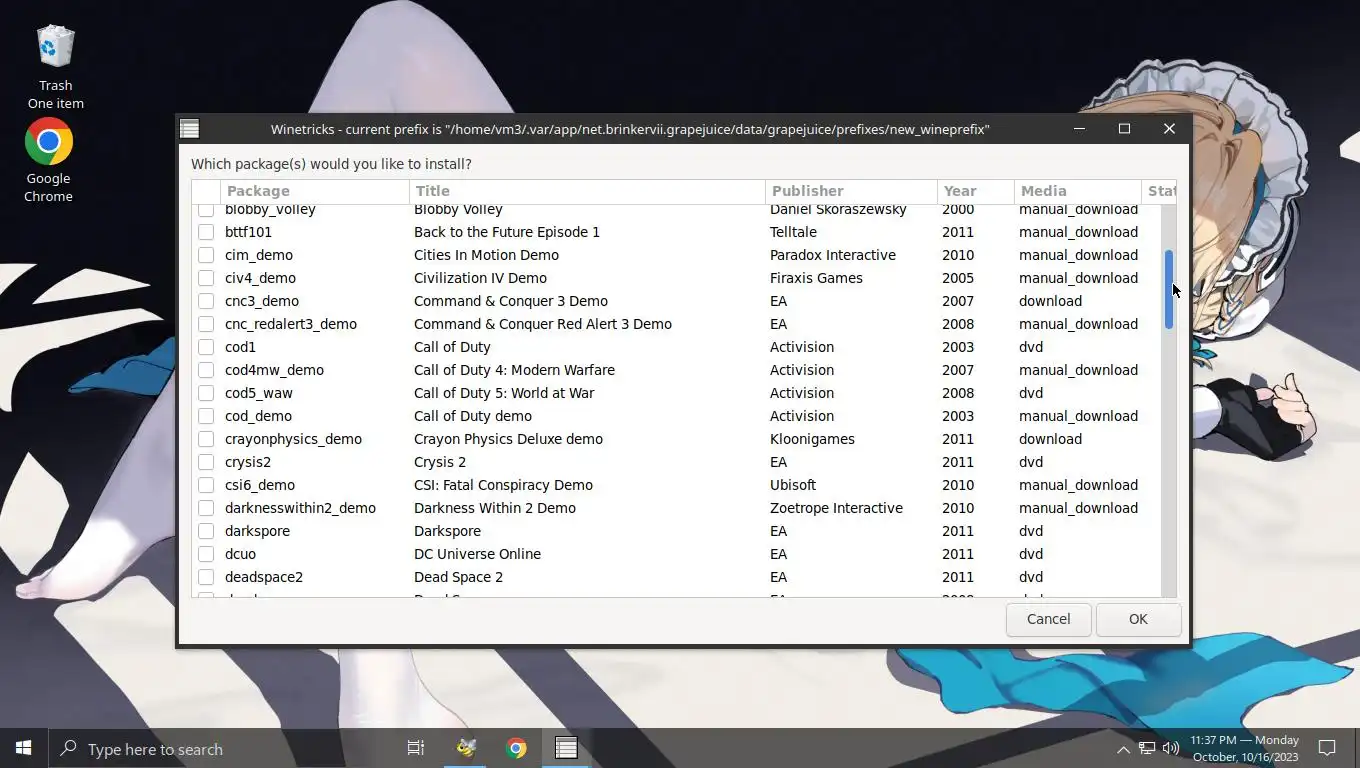Click the Kloonigames publisher cell

814,439
